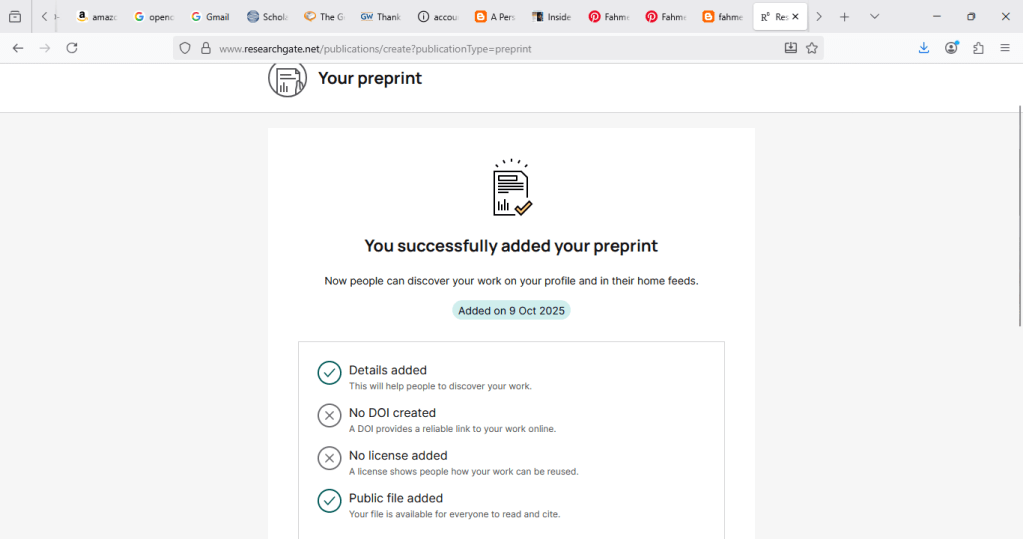Click the reload page icon
This screenshot has height=539, width=1023.
coord(72,48)
